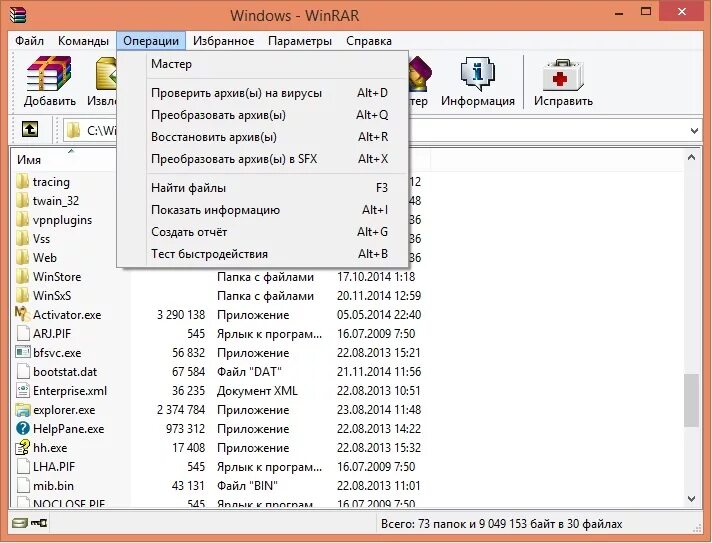Click size value 2 374 784
The image size is (712, 543).
tap(181, 410)
